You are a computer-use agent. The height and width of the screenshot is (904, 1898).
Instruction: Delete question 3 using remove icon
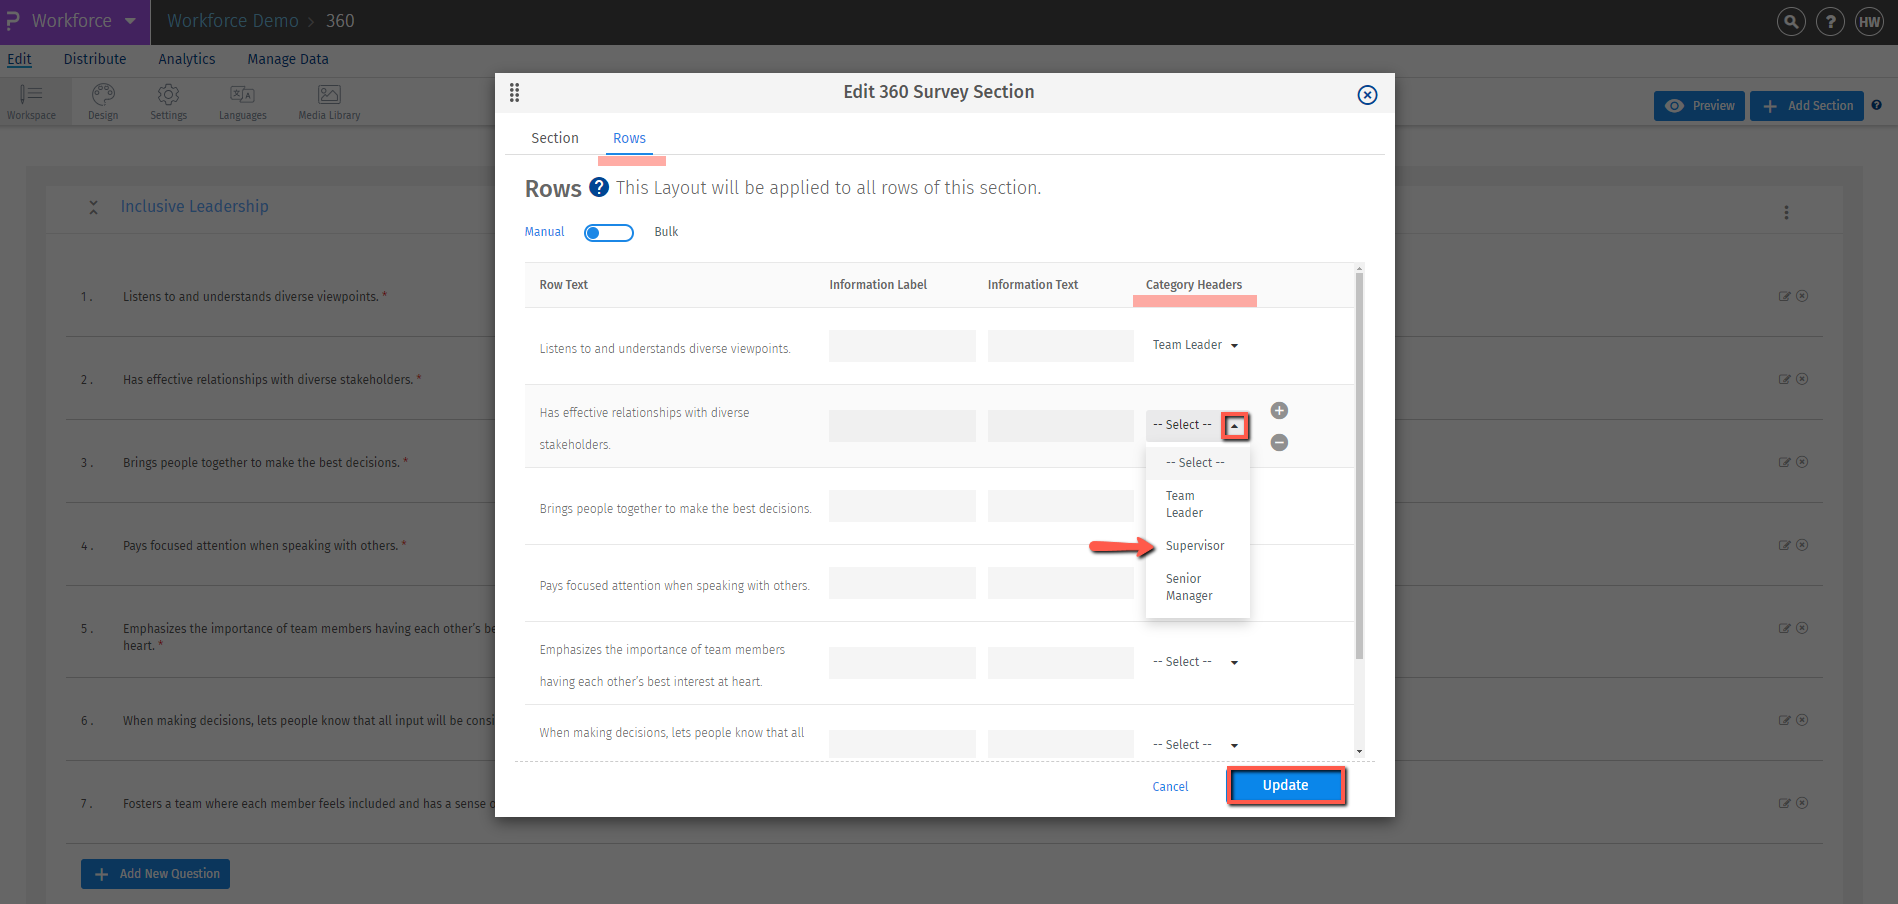click(1802, 462)
